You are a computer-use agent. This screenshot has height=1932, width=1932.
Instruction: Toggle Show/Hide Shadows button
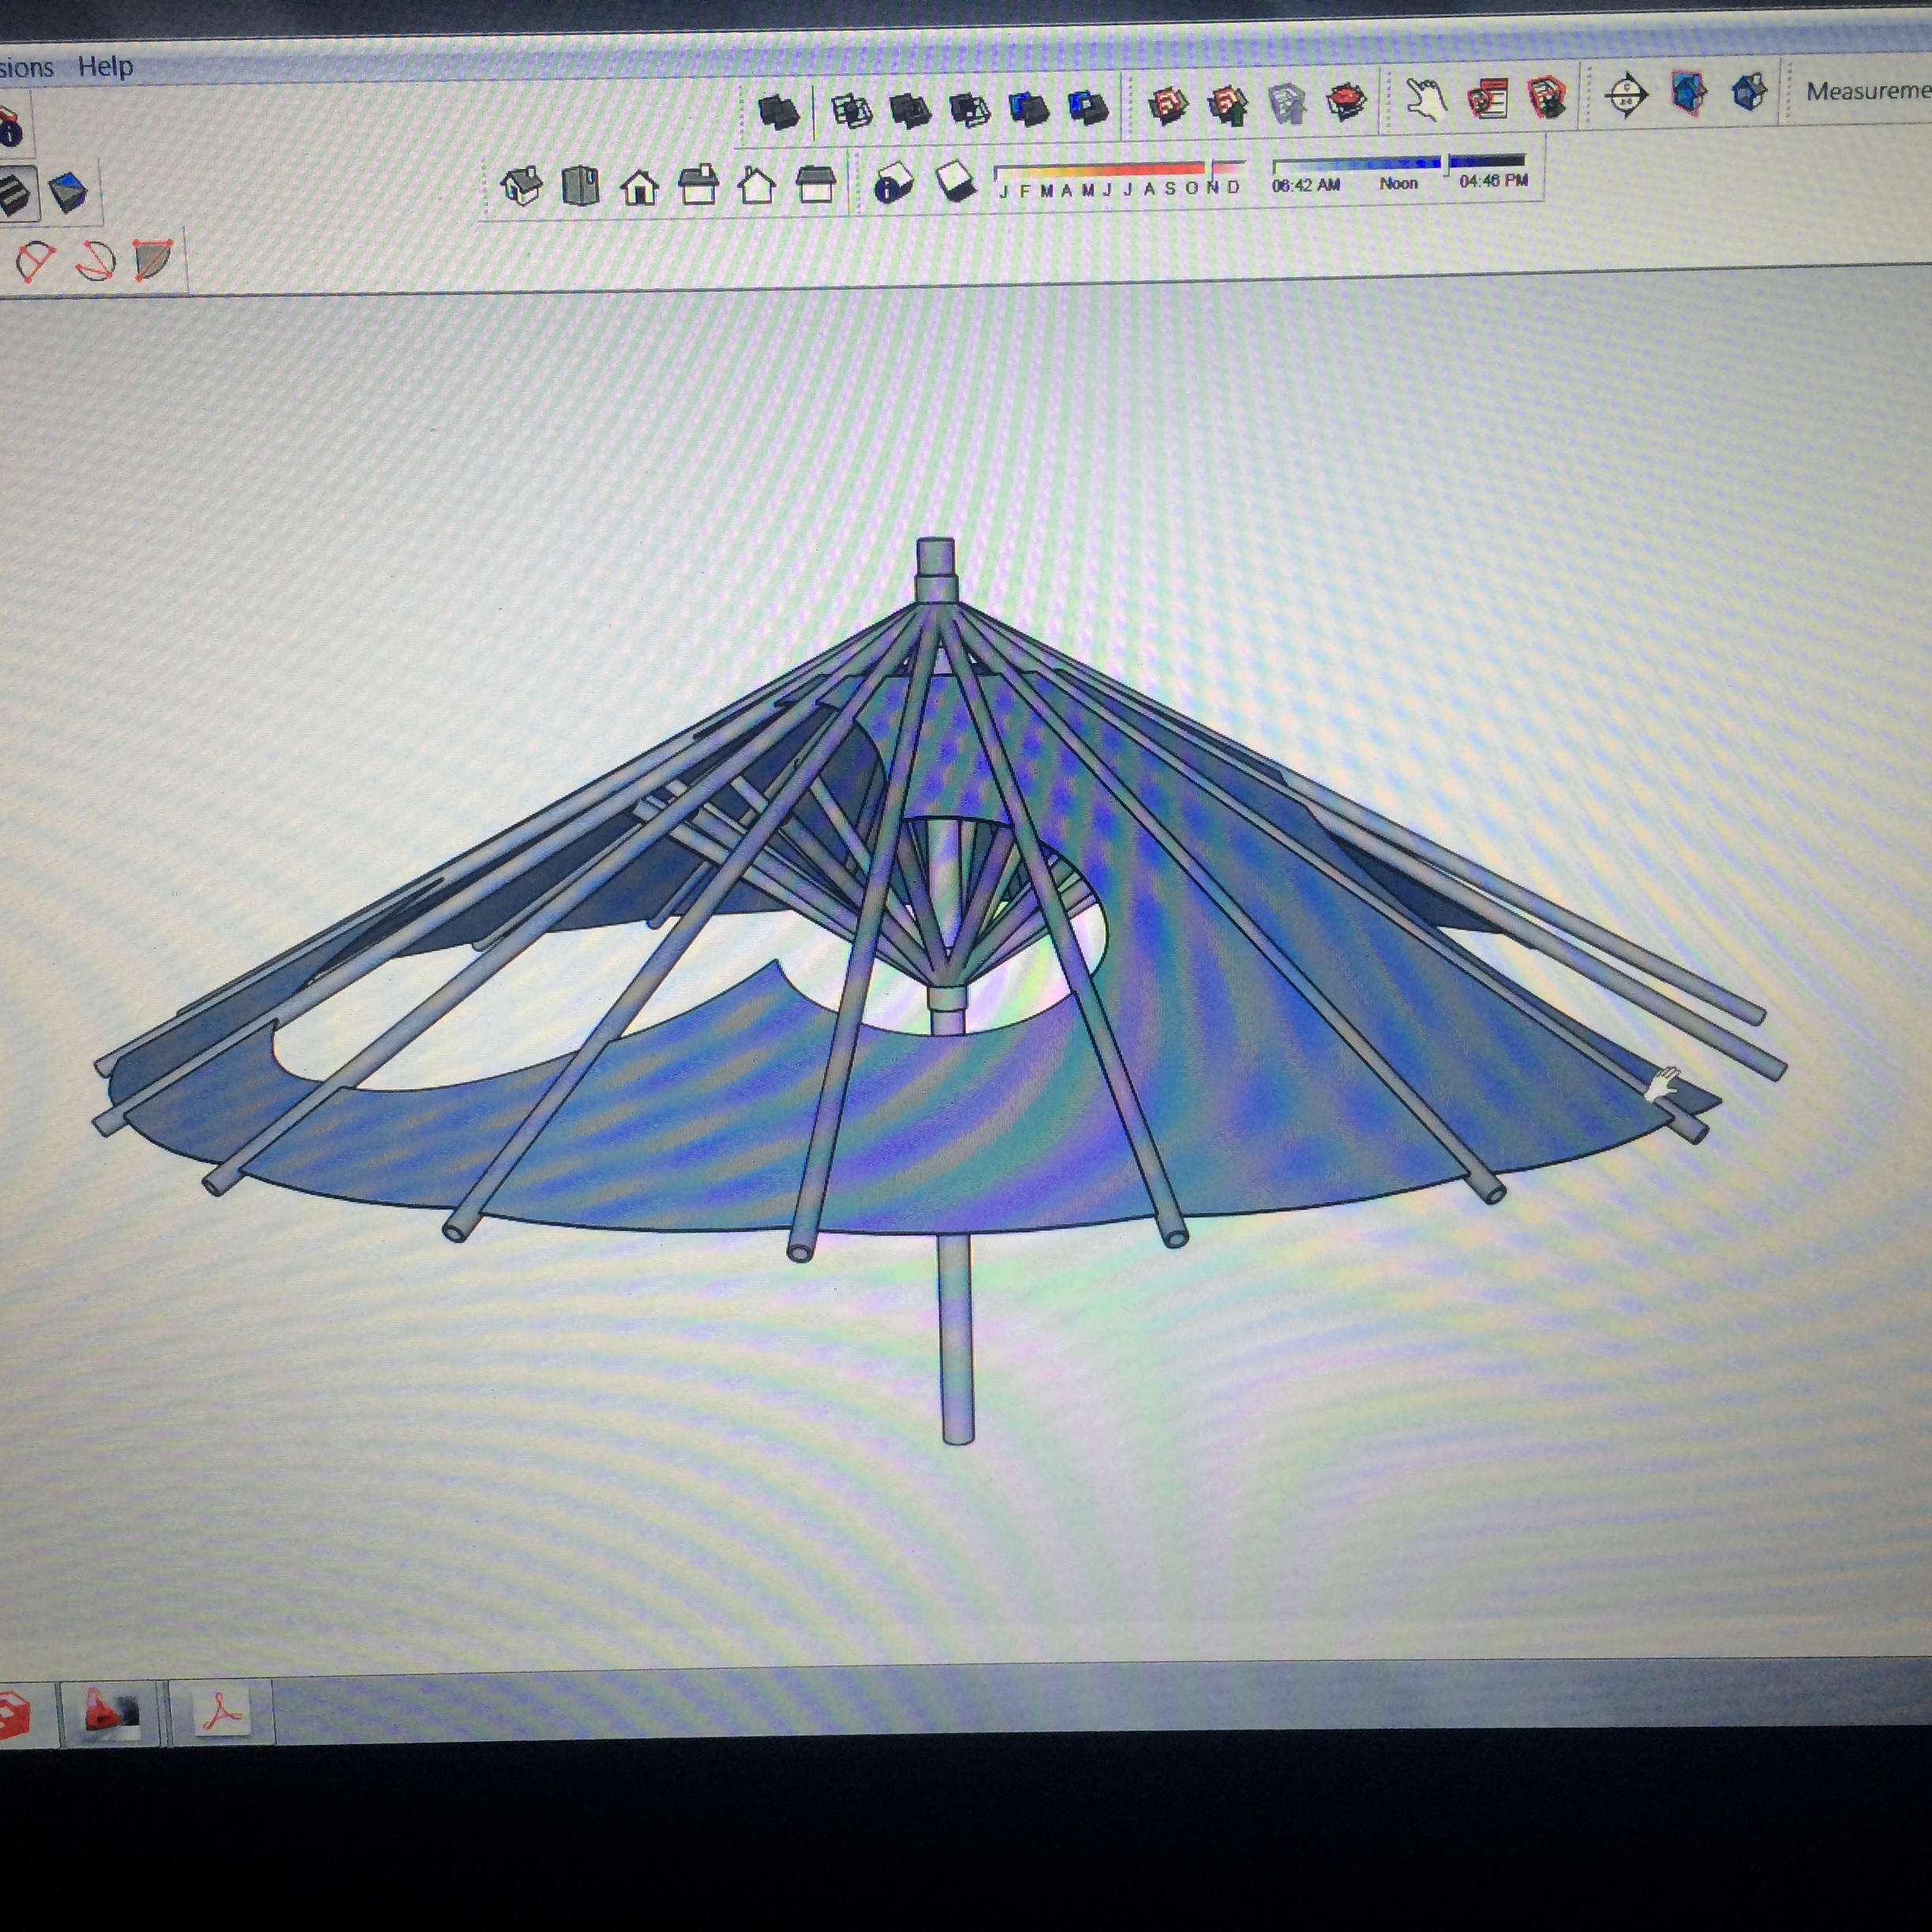[955, 182]
